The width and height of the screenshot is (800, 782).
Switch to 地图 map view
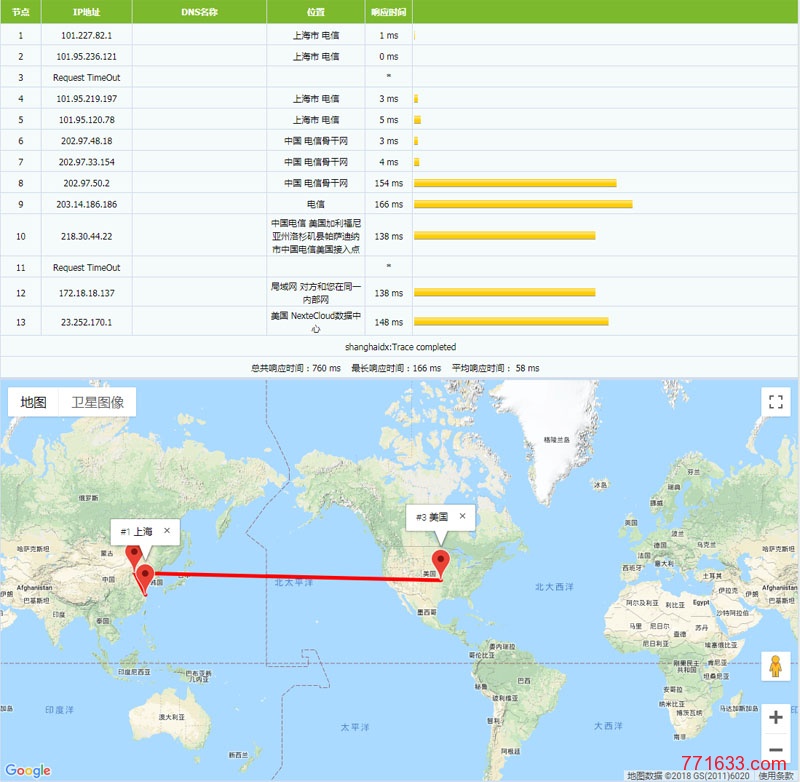point(33,402)
